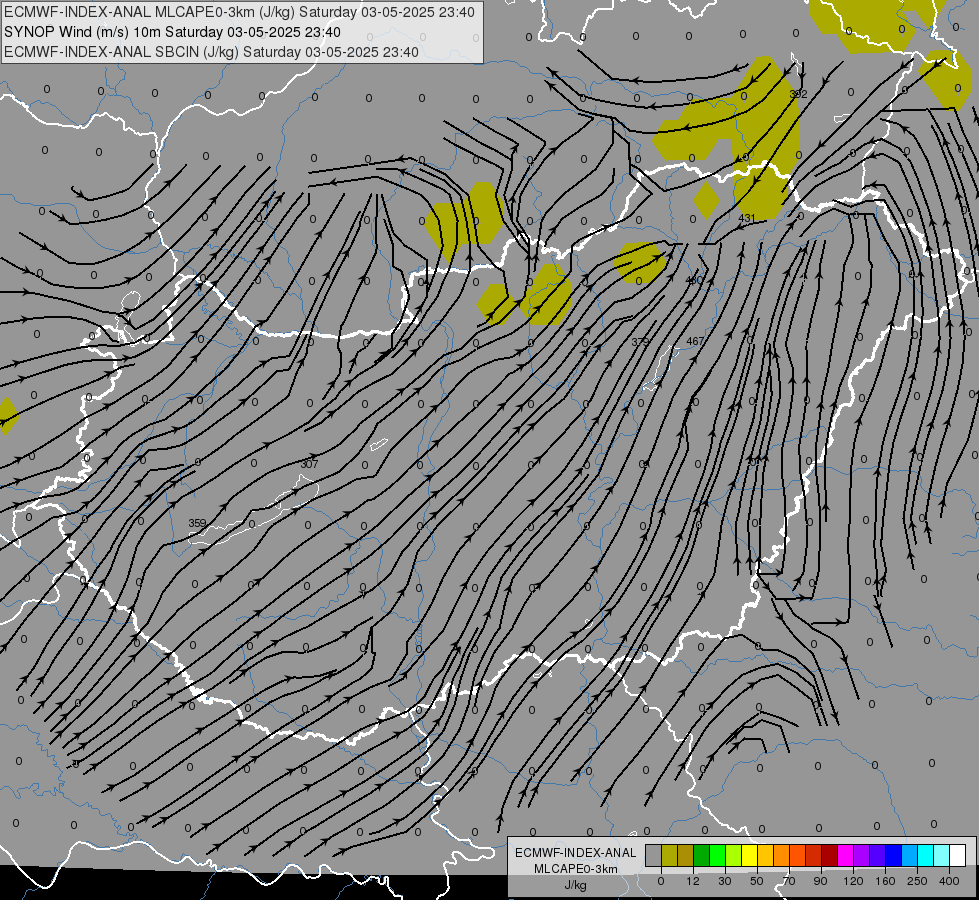979x900 pixels.
Task: Click the legend label 120
Action: click(x=853, y=881)
